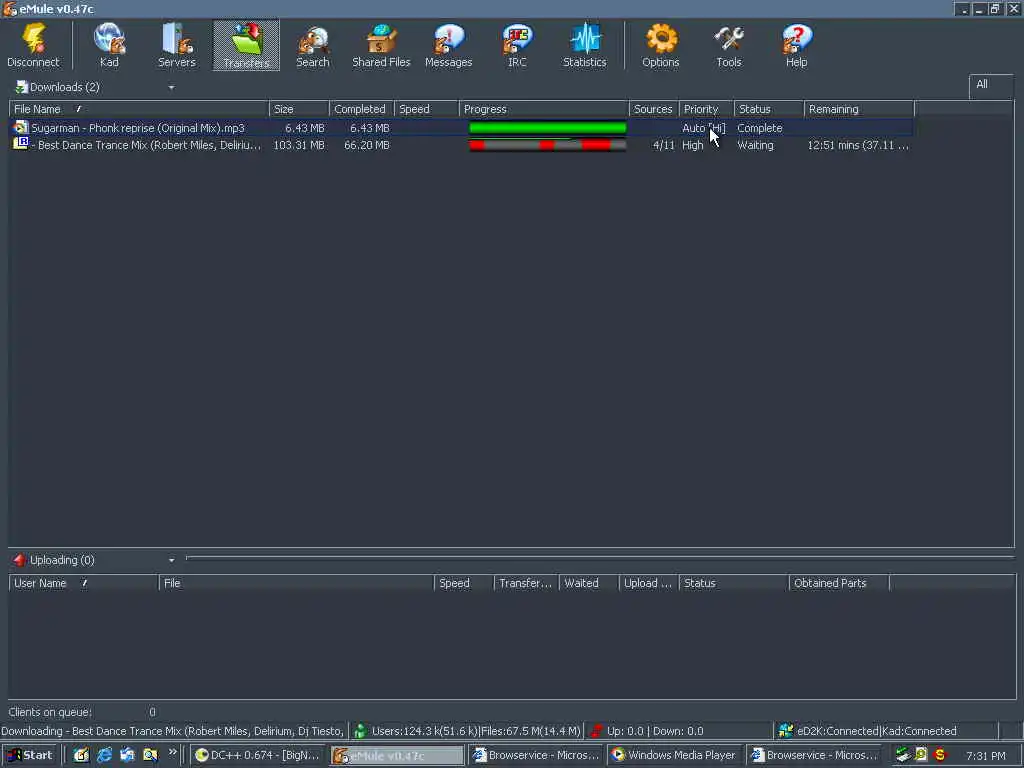Sort downloads by Remaining column
The image size is (1024, 768).
click(859, 109)
